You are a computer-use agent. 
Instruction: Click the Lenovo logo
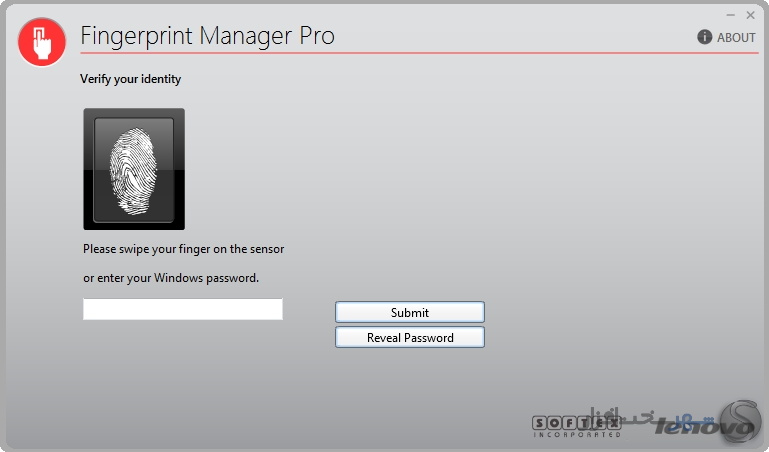click(704, 427)
